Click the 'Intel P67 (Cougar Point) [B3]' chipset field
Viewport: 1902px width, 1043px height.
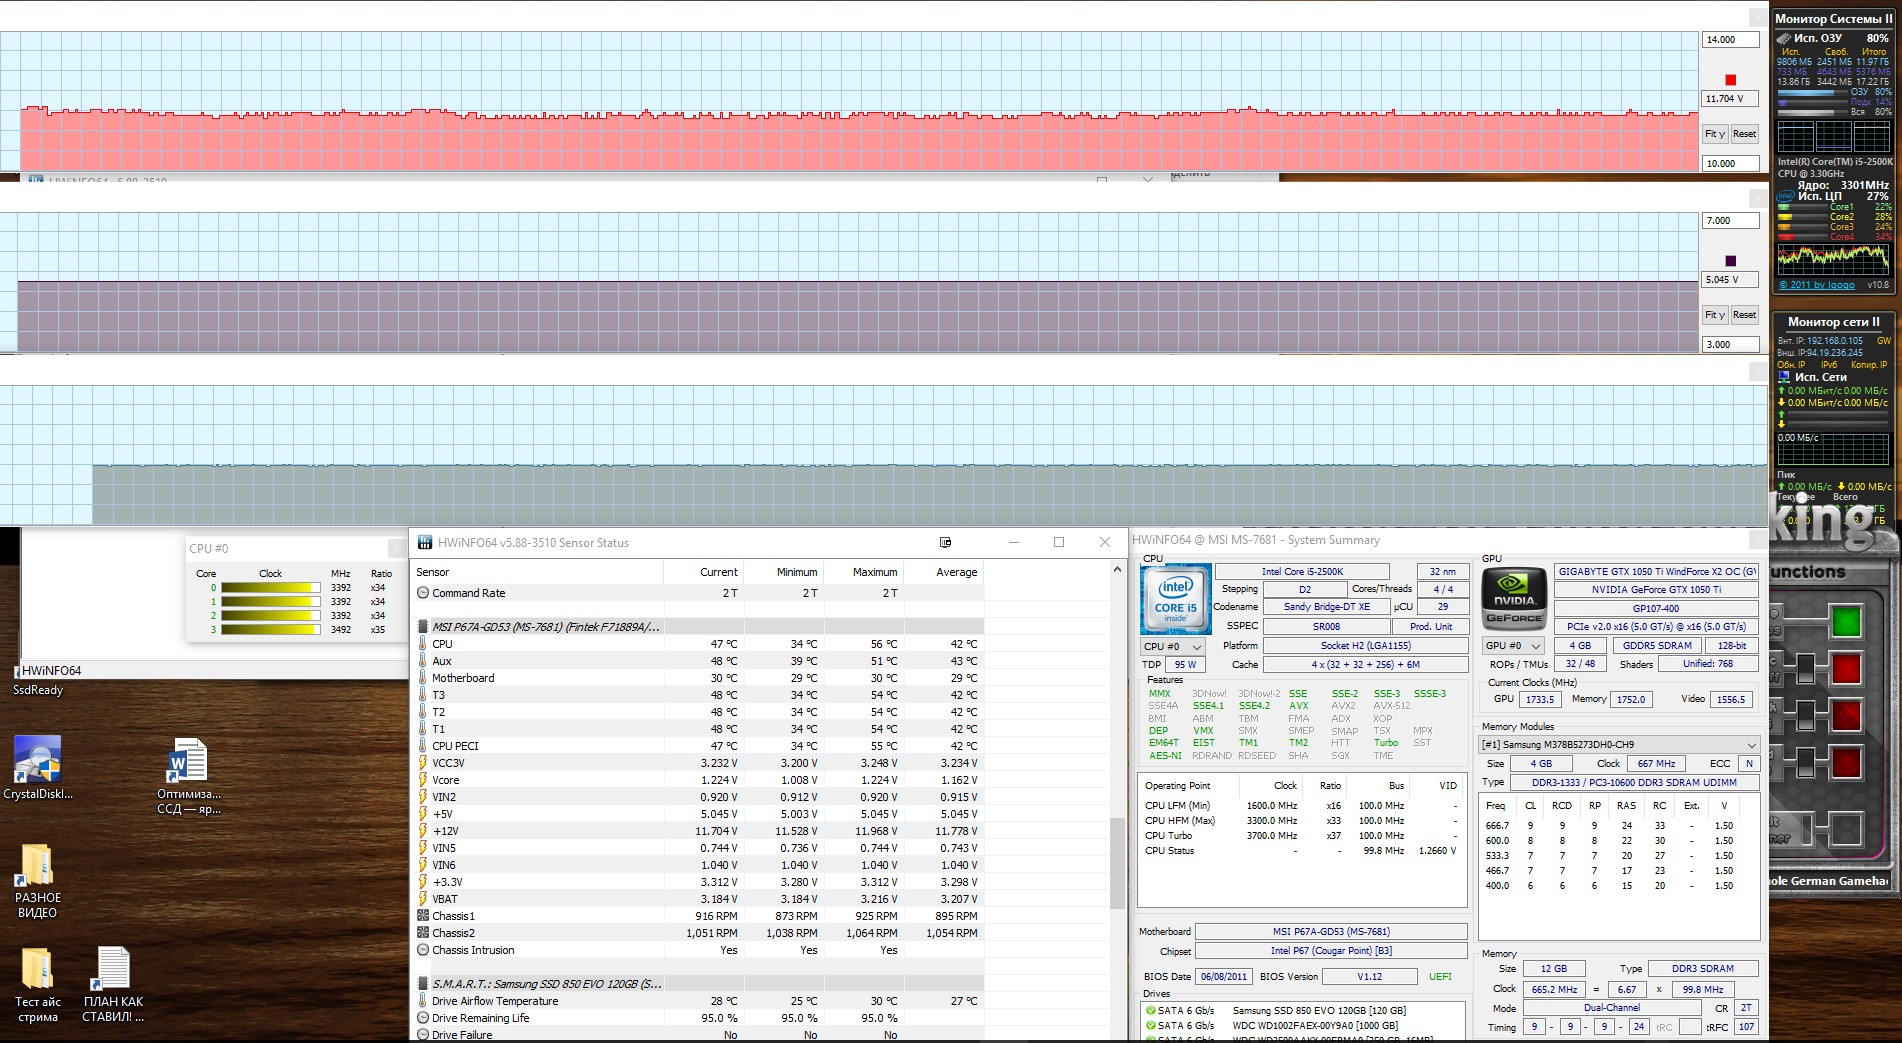(x=1331, y=951)
